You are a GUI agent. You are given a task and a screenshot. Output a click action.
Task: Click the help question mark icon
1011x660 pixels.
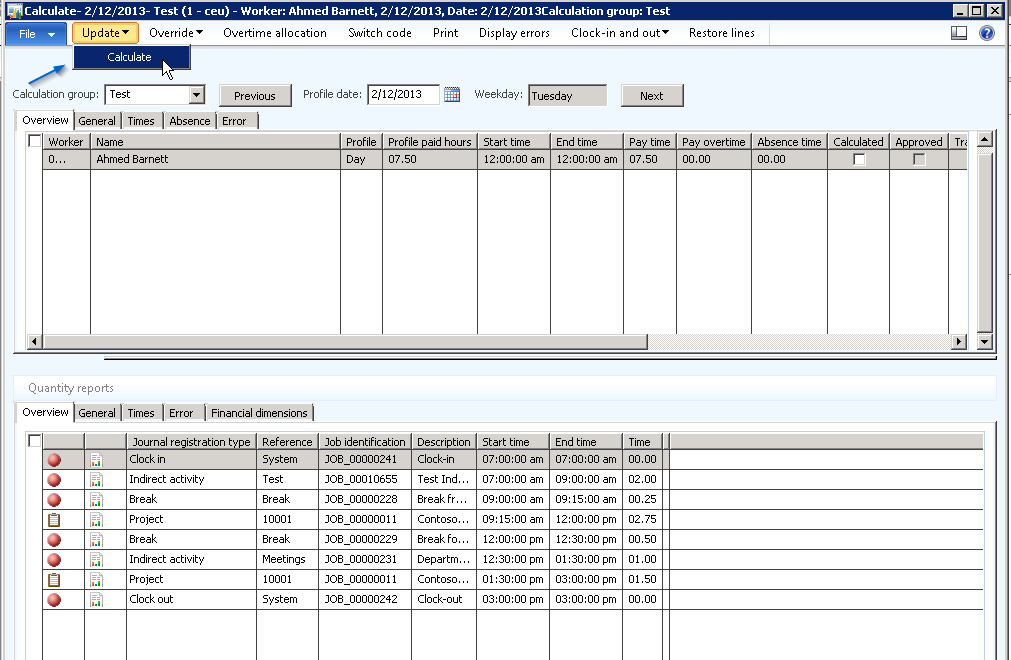(x=986, y=33)
